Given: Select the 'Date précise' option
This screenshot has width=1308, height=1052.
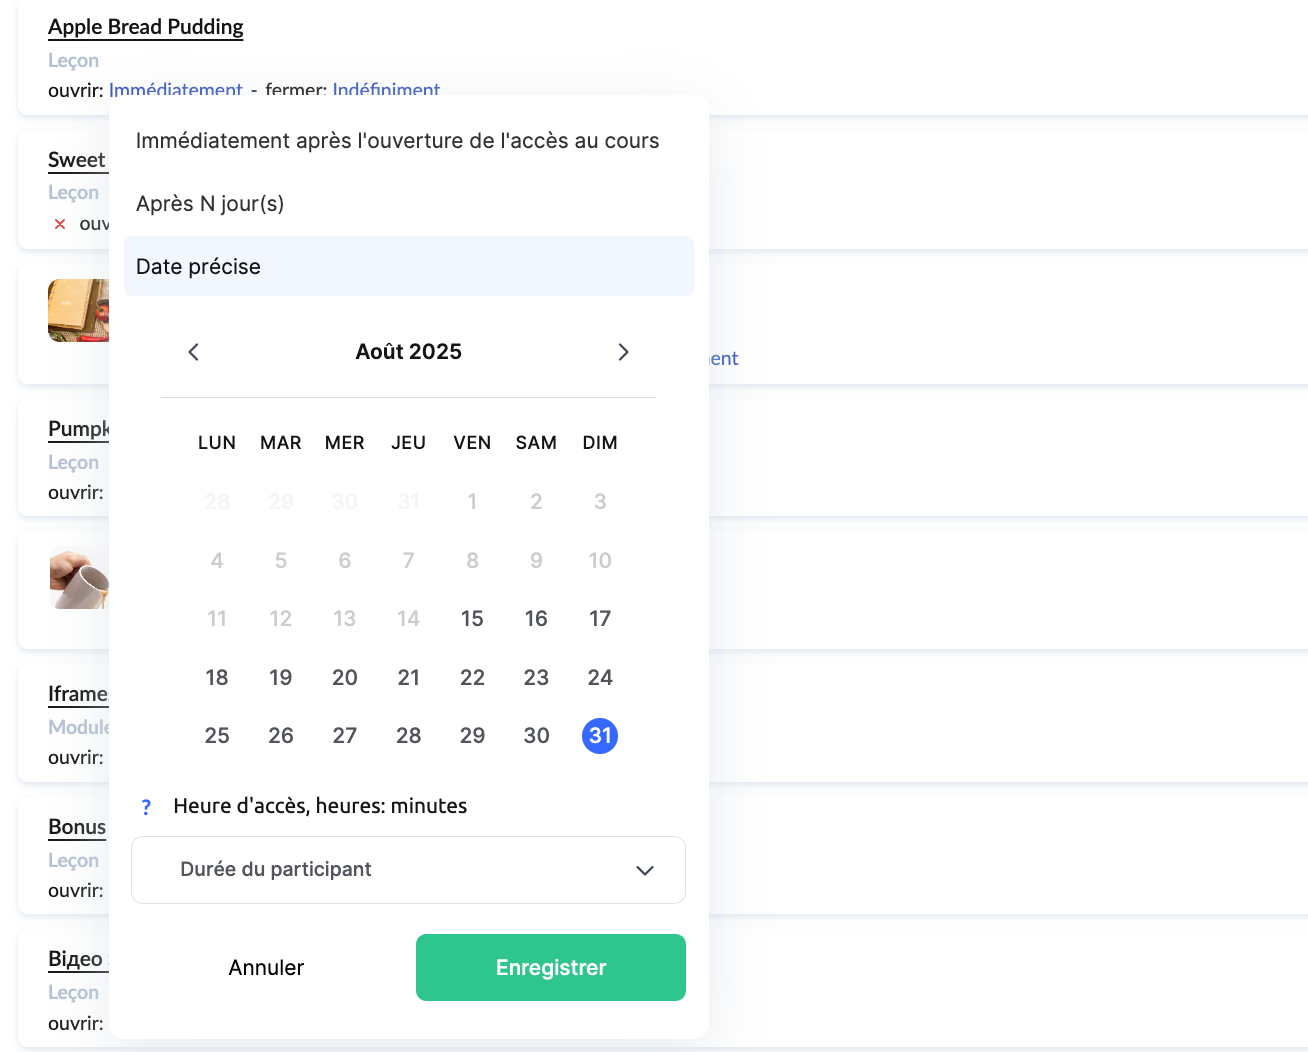Looking at the screenshot, I should point(408,267).
